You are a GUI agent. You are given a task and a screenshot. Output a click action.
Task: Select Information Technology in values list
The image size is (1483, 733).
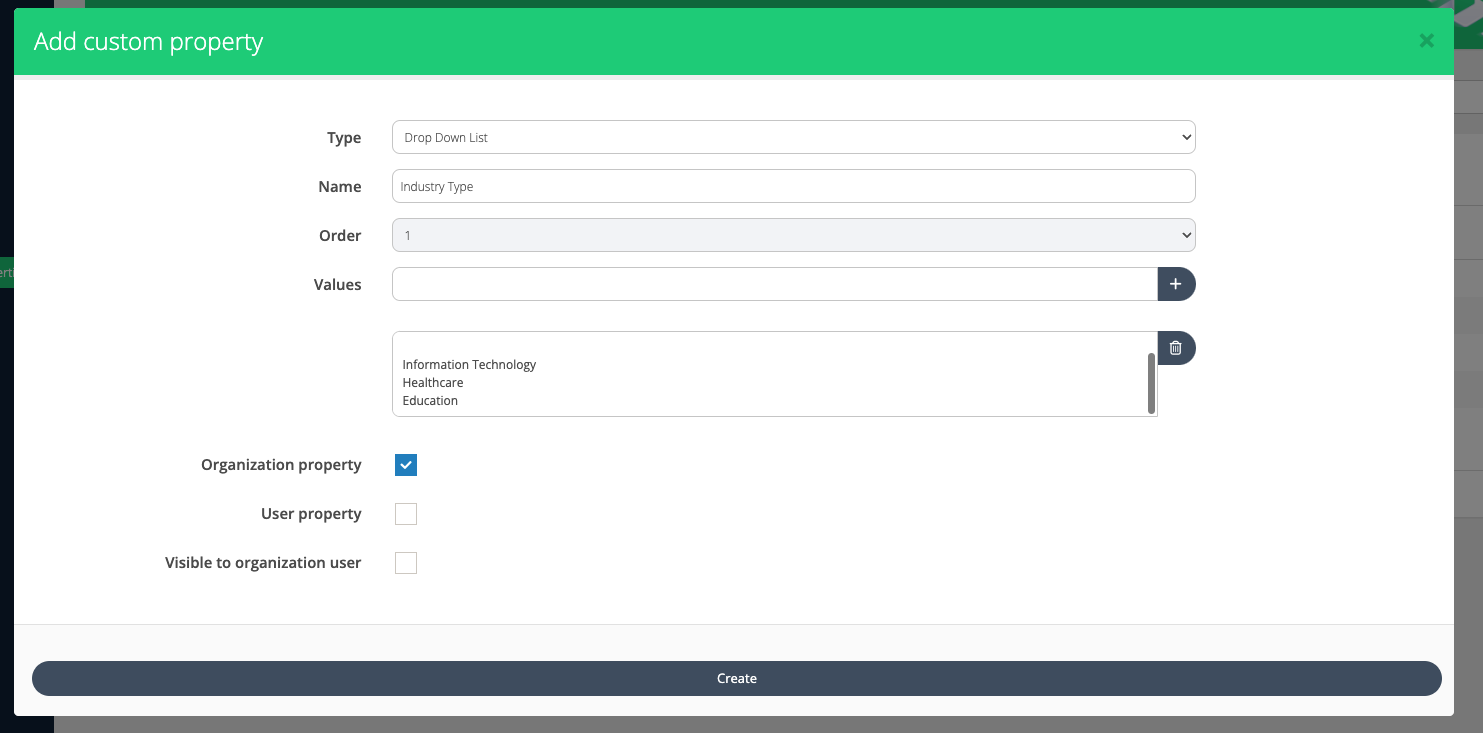tap(469, 365)
